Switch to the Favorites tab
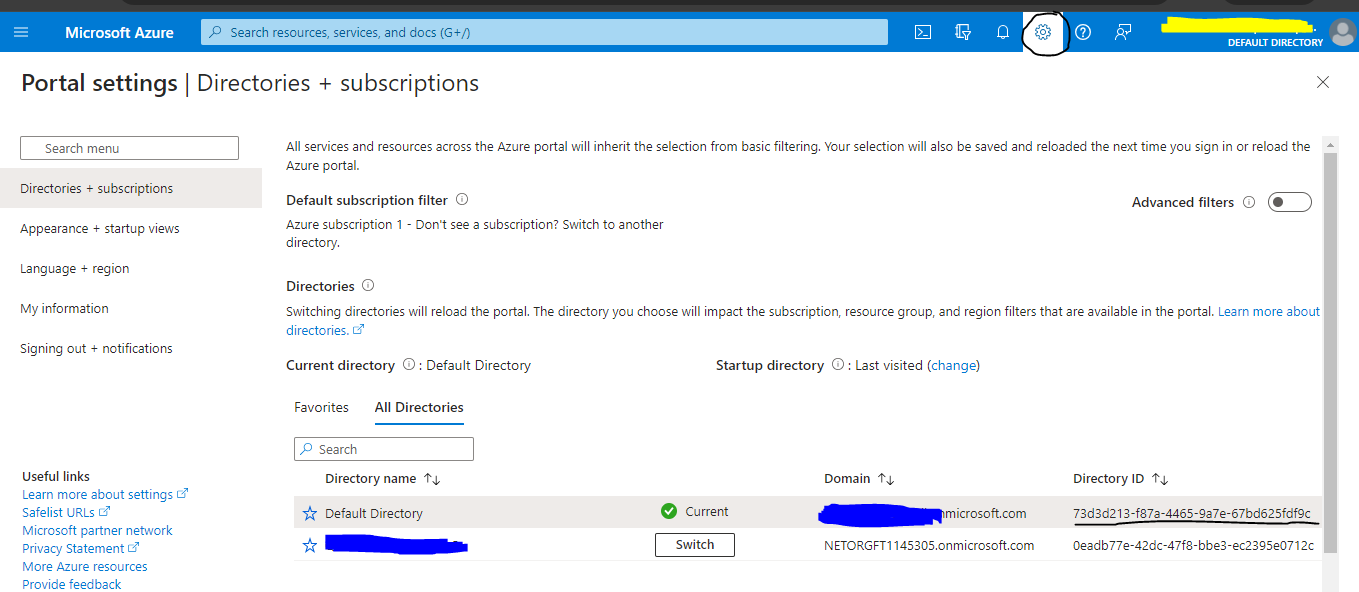The image size is (1359, 592). [321, 407]
